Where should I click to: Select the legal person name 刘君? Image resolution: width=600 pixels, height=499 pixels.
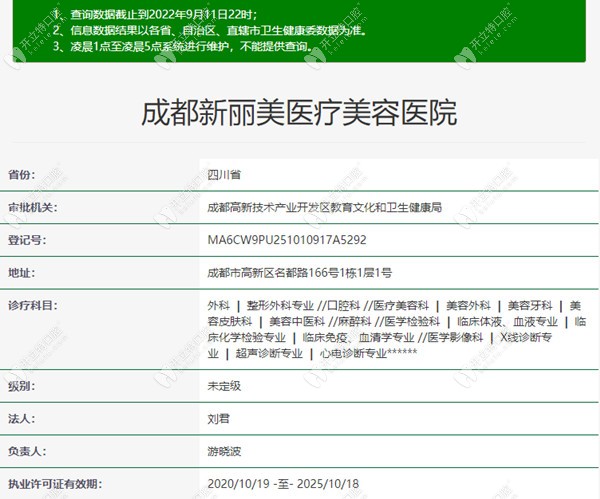point(218,419)
